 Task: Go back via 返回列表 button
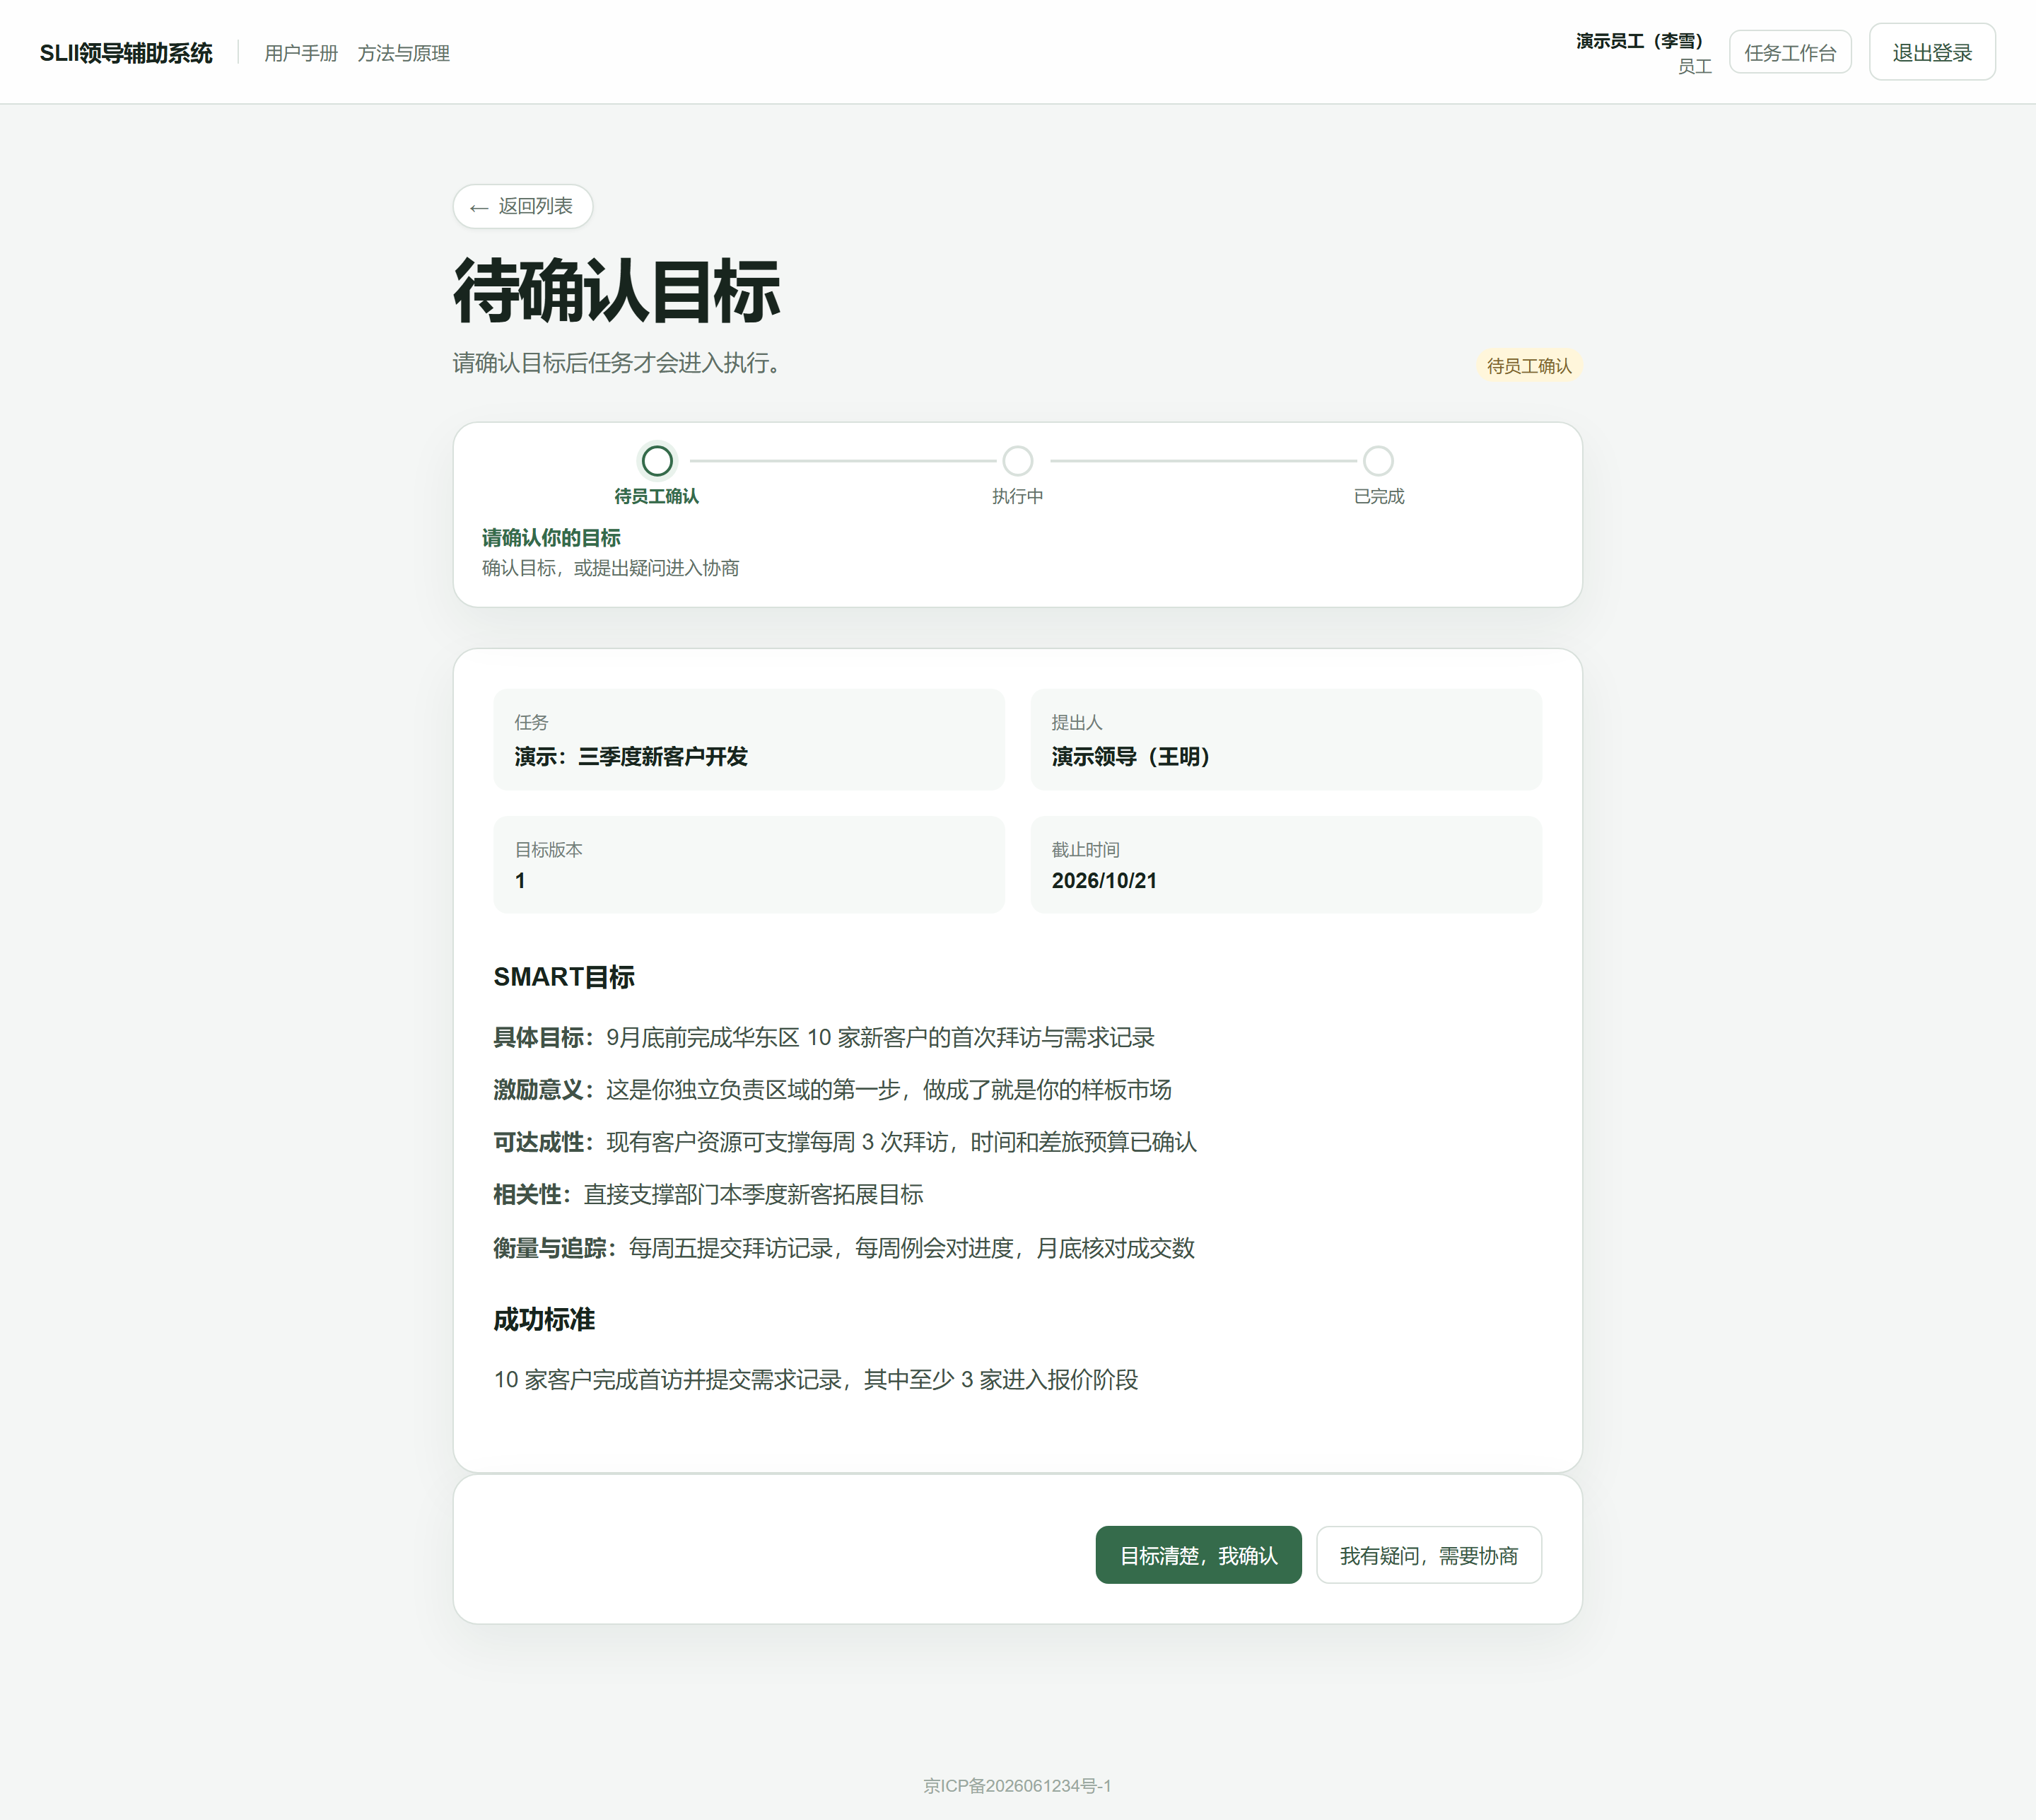coord(522,206)
